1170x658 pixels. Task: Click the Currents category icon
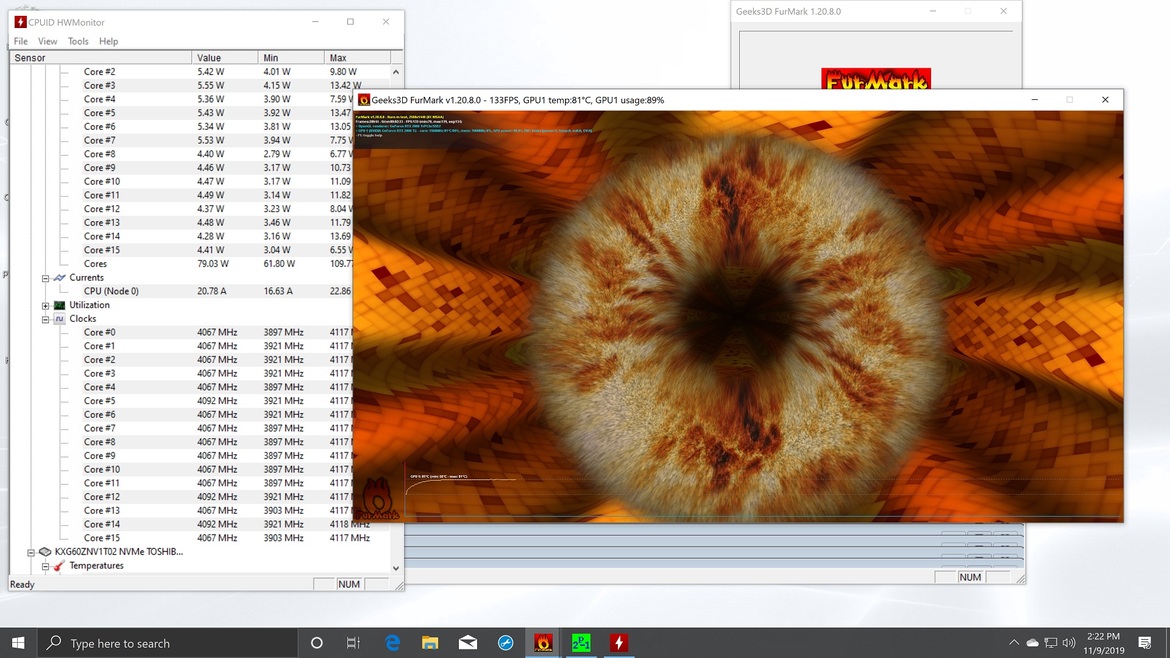pyautogui.click(x=60, y=278)
